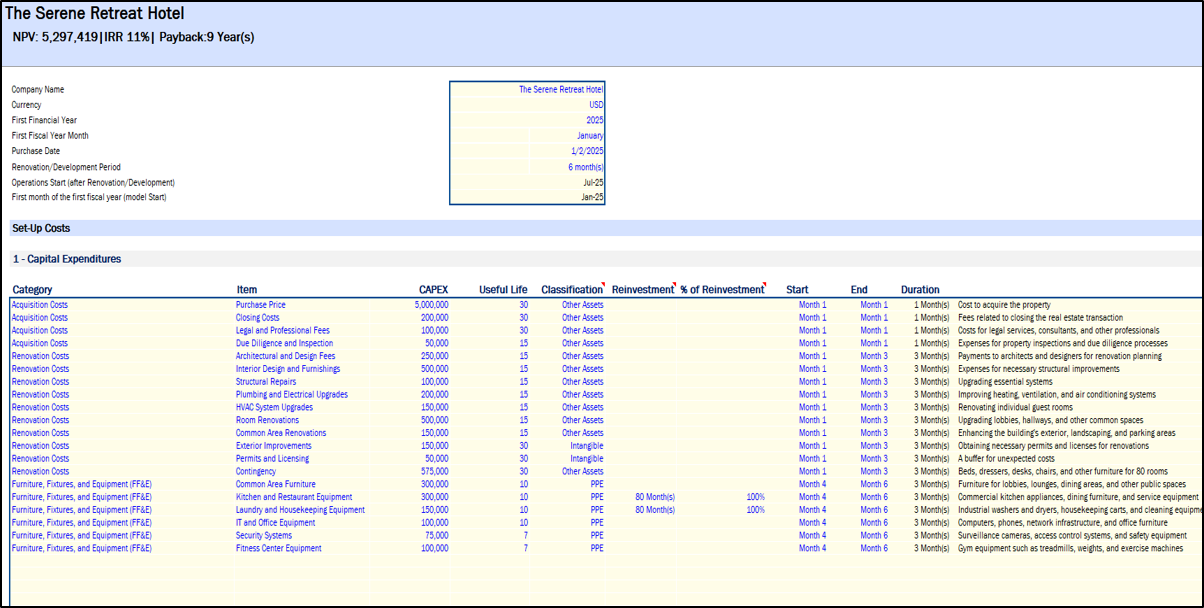Select the 1 - Capital Expenditures heading
Screen dimensions: 1204x608
(x=66, y=259)
